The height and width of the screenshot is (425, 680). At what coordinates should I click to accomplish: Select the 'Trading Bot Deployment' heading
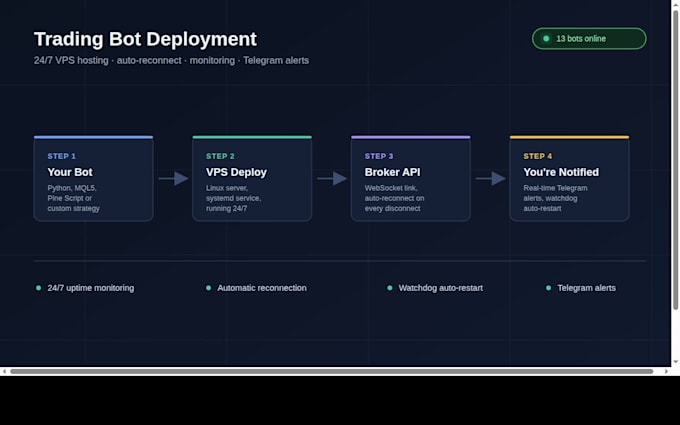[145, 39]
